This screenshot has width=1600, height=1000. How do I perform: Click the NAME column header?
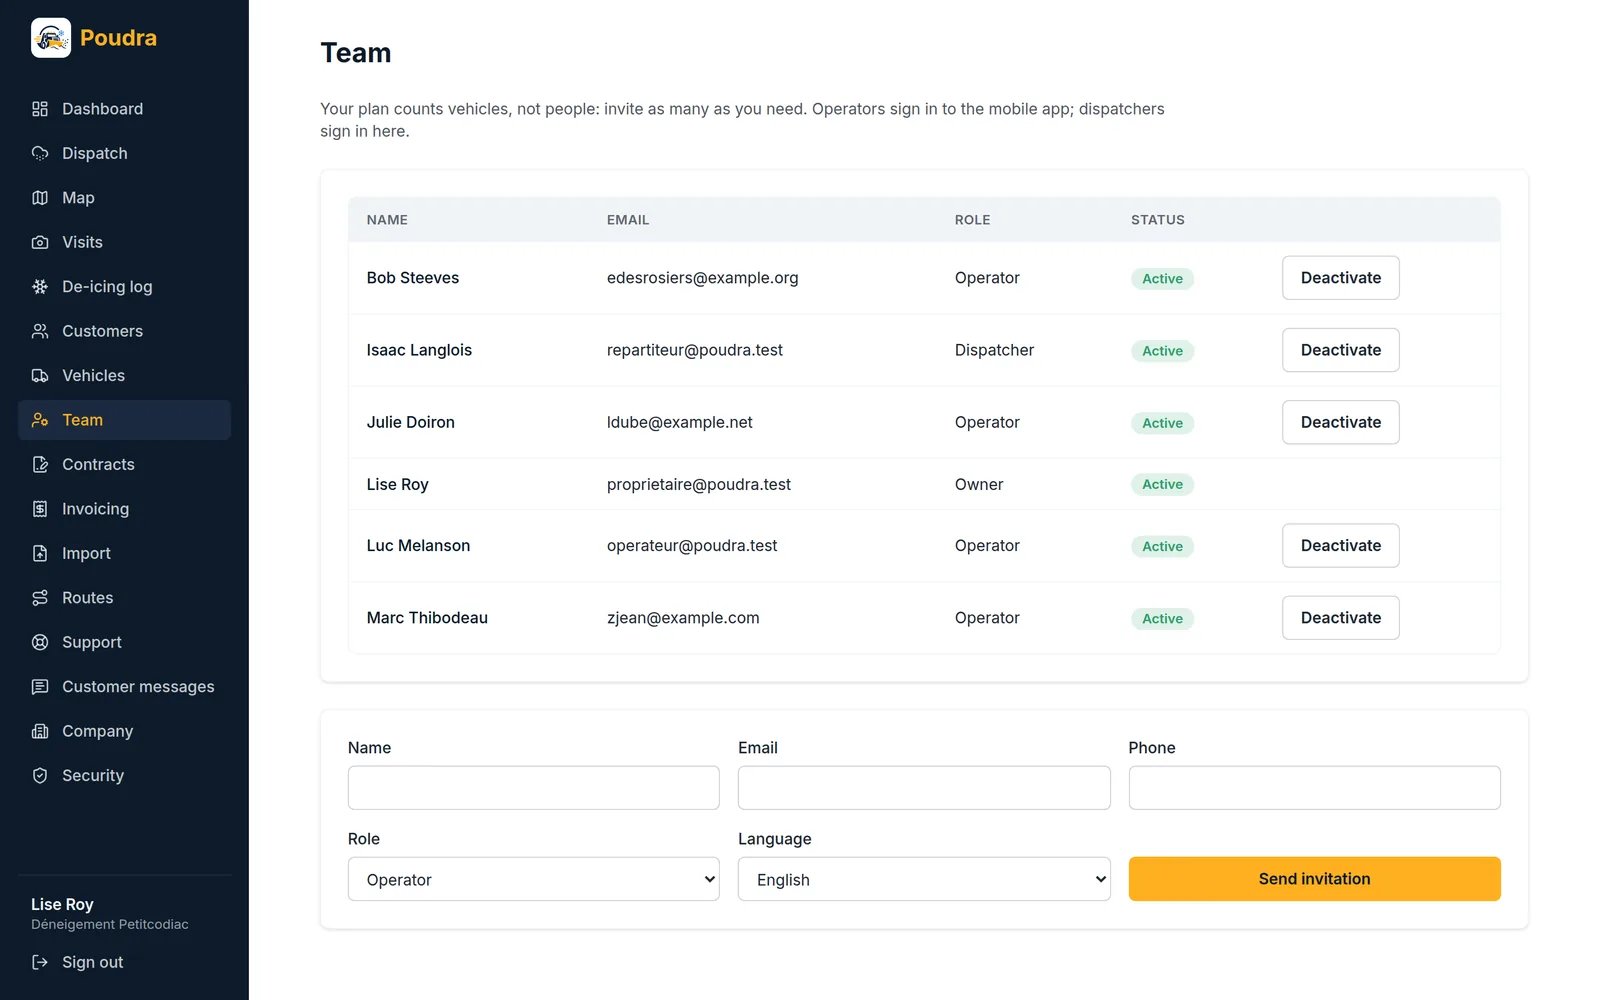pyautogui.click(x=387, y=220)
